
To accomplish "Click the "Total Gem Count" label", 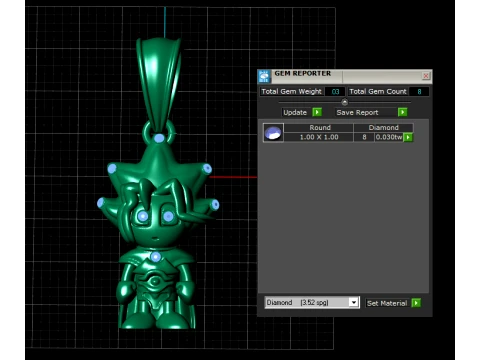I will point(378,91).
